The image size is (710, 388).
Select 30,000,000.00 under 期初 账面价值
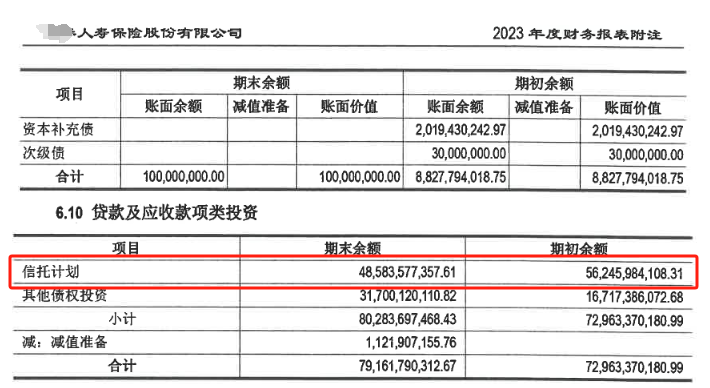(x=646, y=155)
